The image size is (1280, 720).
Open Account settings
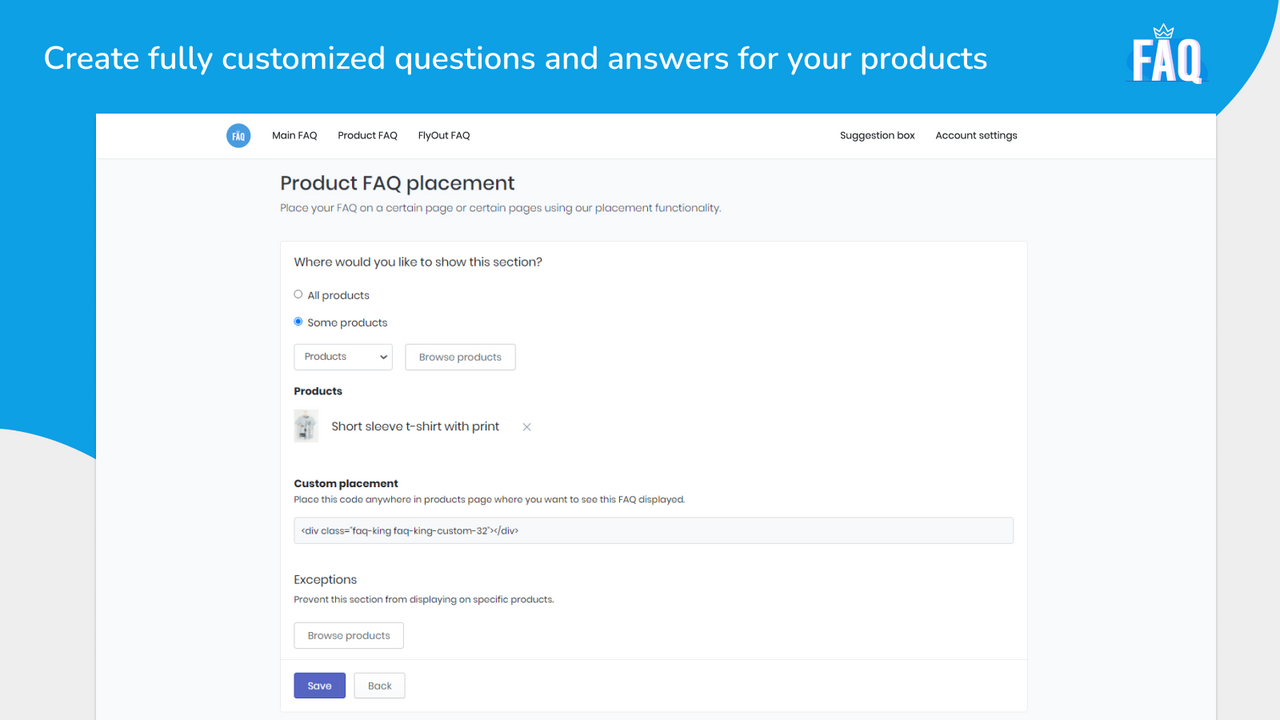(976, 136)
